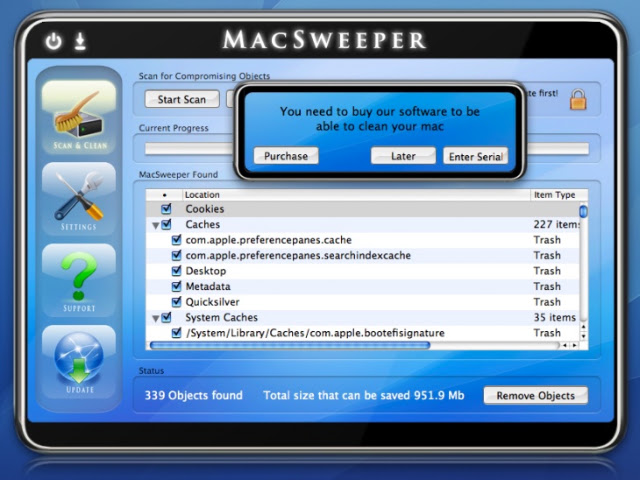Click the com.apple.preferencepanes.searchindexcache entry
The height and width of the screenshot is (480, 640).
pyautogui.click(x=298, y=256)
